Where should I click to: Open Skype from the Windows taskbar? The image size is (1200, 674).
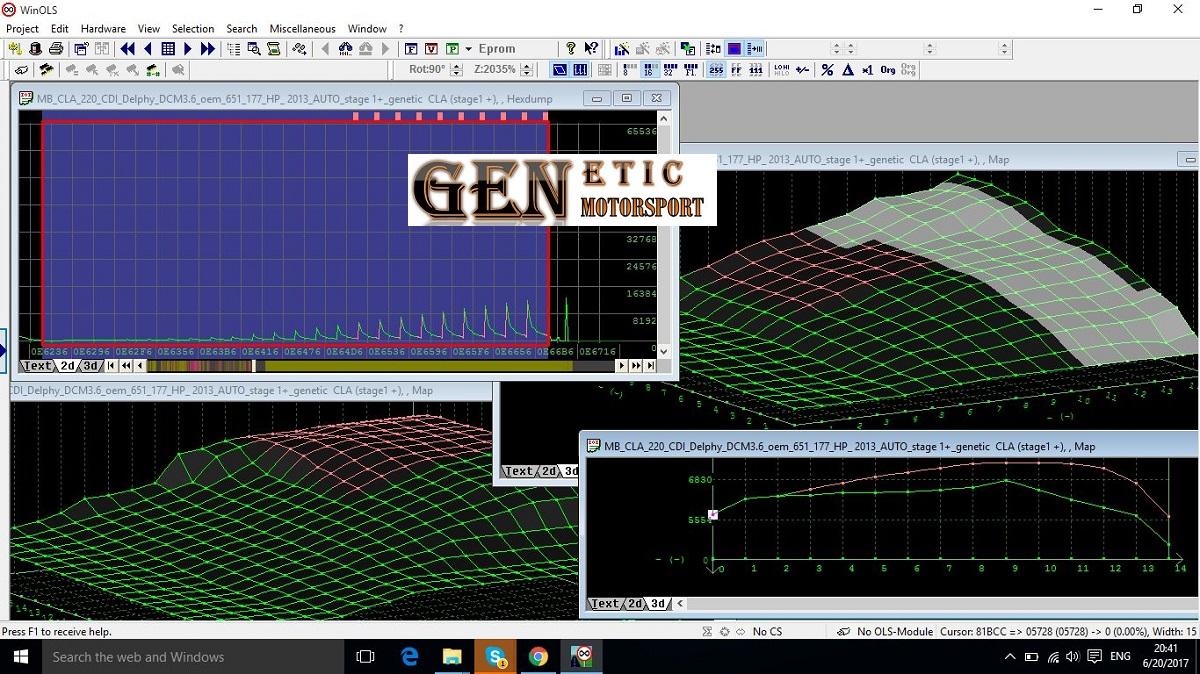(x=495, y=657)
